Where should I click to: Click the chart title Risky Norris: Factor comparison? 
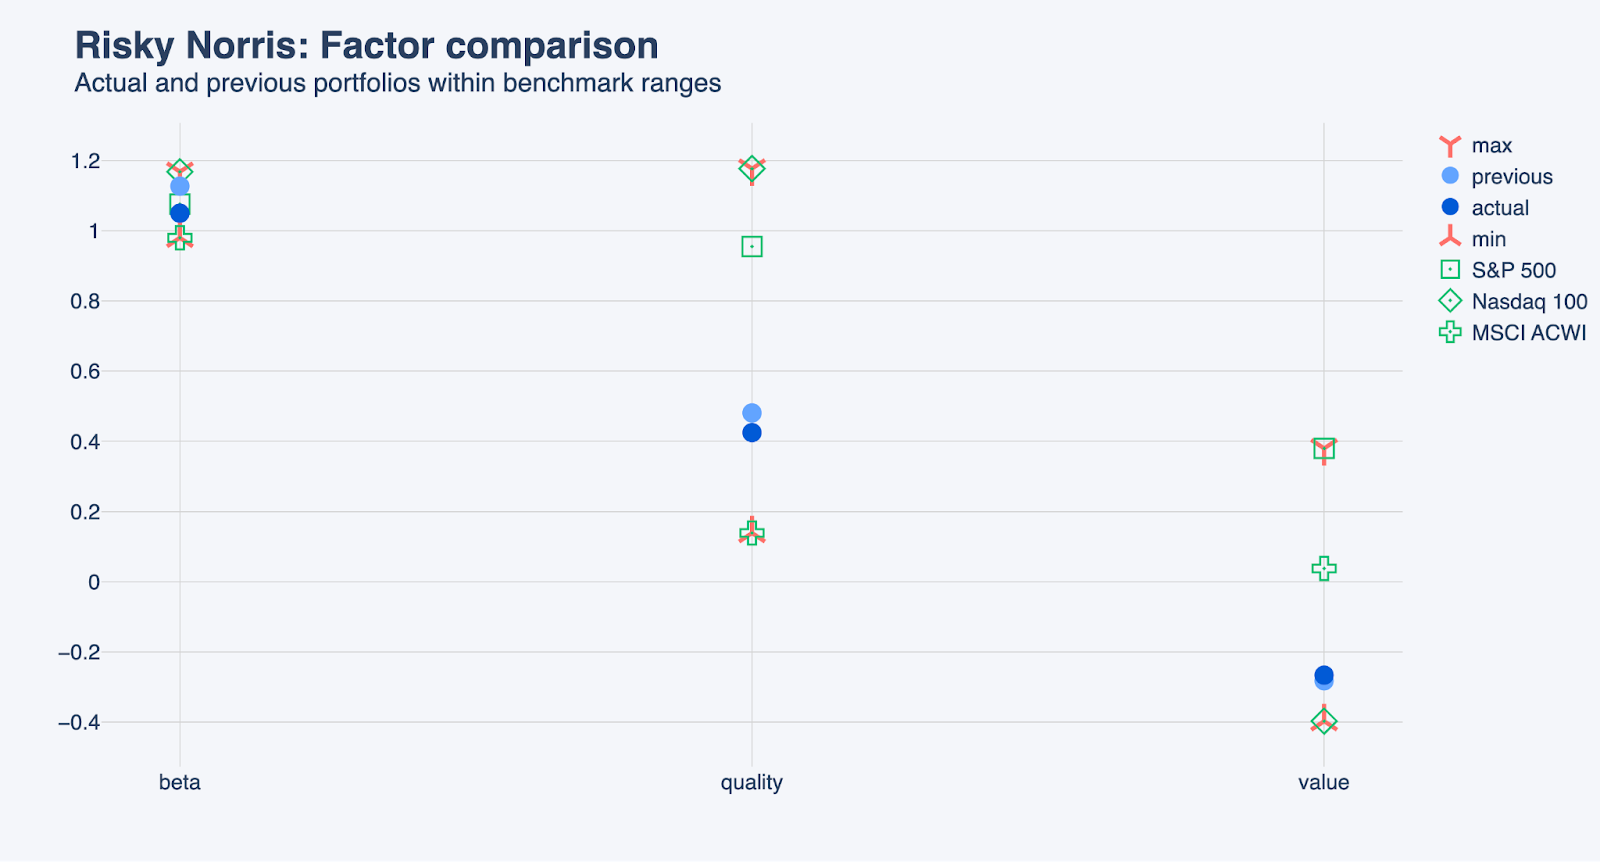tap(366, 46)
